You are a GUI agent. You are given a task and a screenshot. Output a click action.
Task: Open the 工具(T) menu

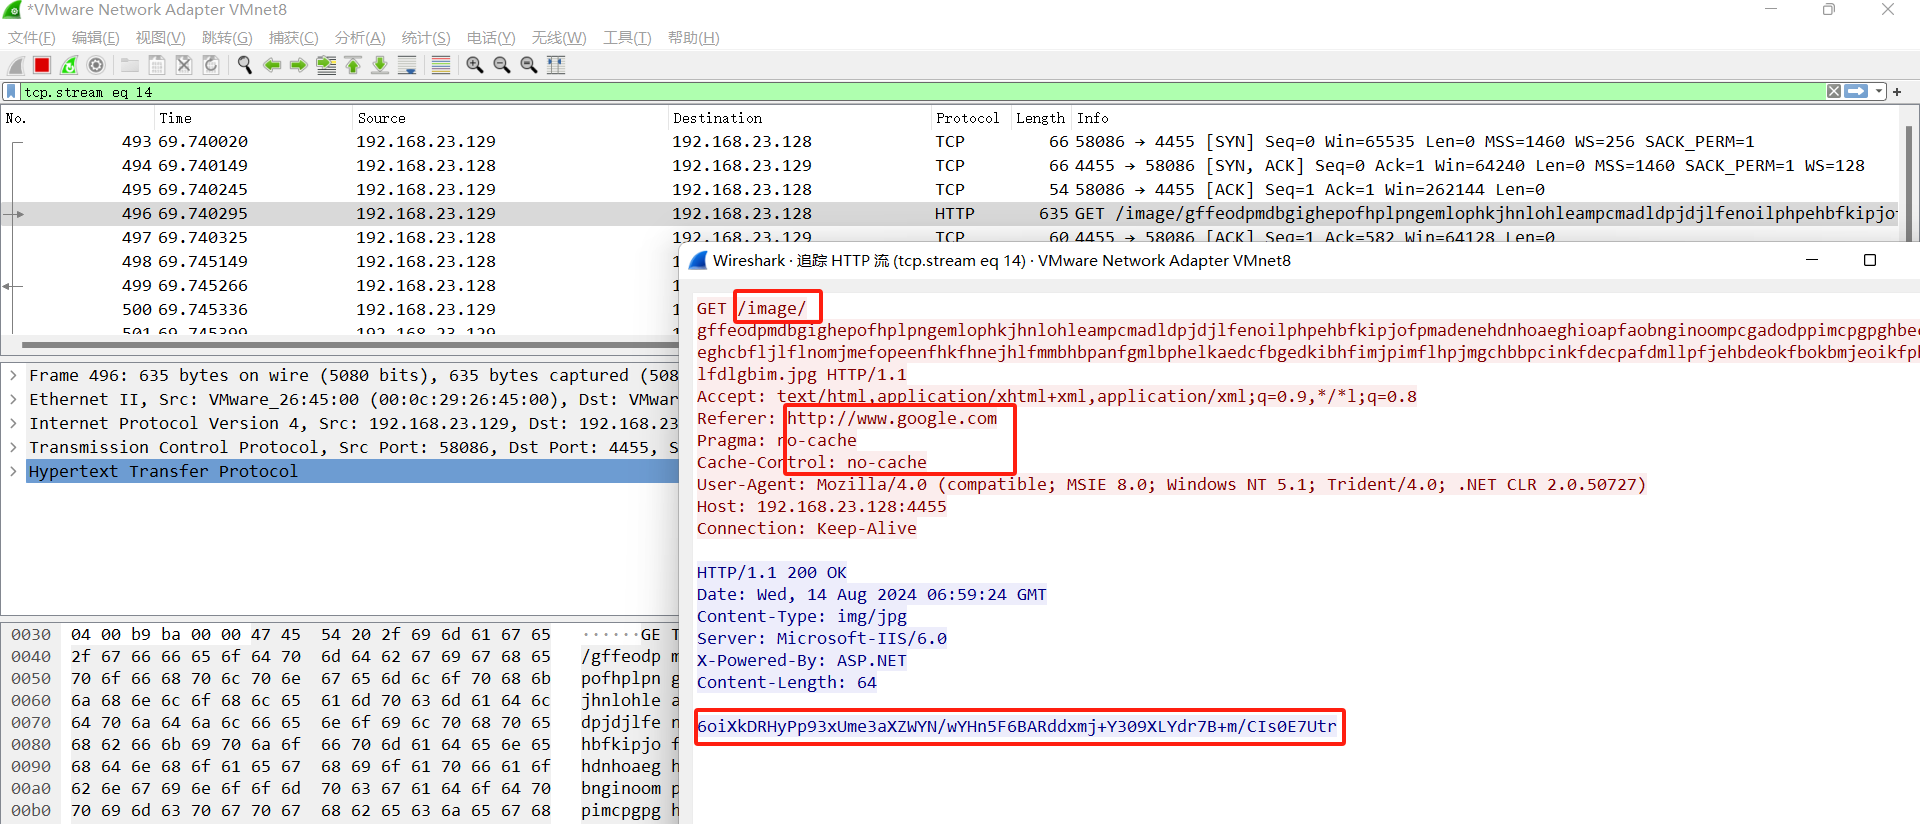click(627, 38)
